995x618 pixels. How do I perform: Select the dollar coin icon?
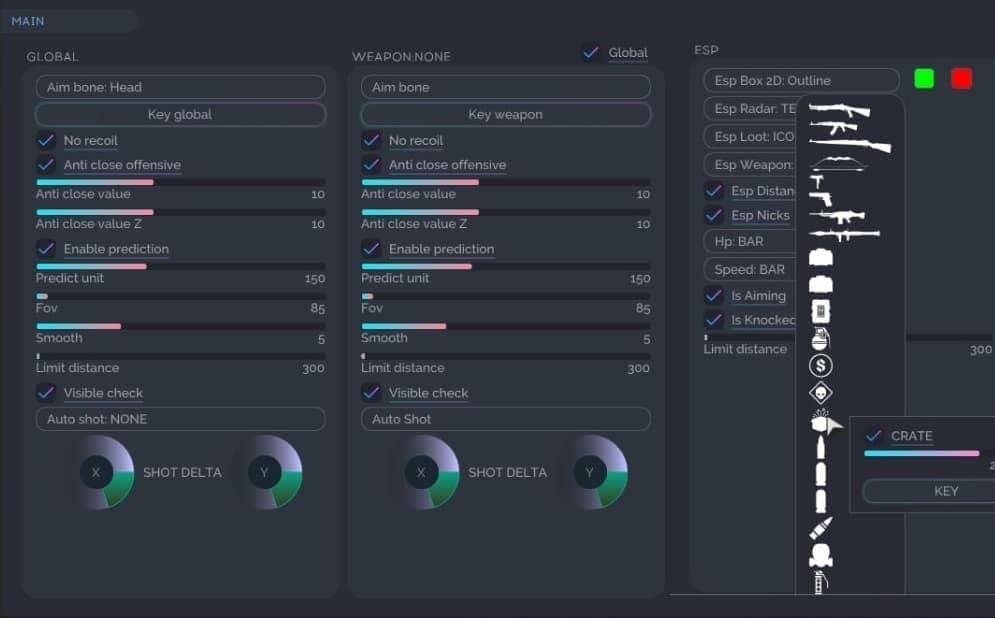click(820, 366)
